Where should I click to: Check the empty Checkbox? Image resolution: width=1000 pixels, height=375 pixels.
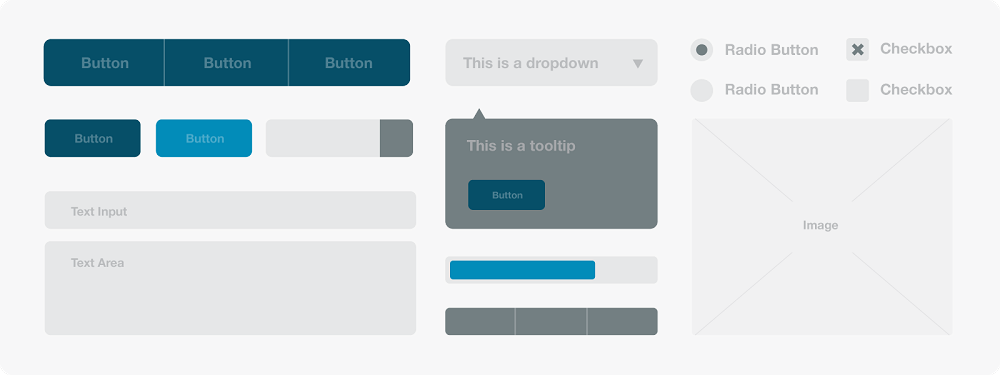(858, 90)
